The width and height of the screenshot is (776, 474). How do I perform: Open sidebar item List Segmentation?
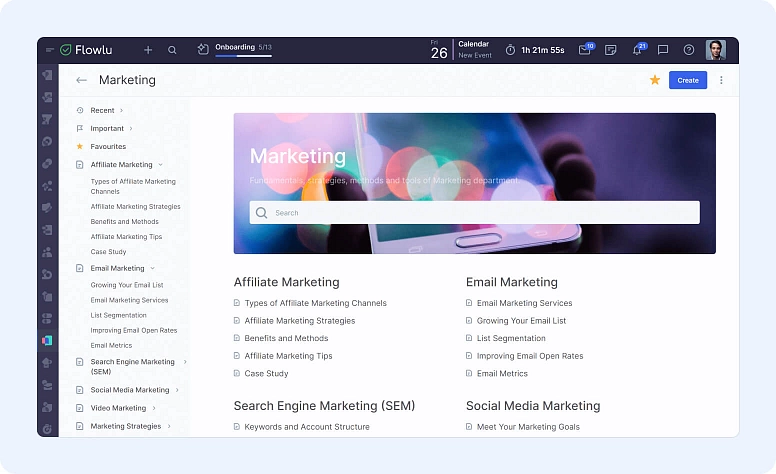click(x=118, y=315)
